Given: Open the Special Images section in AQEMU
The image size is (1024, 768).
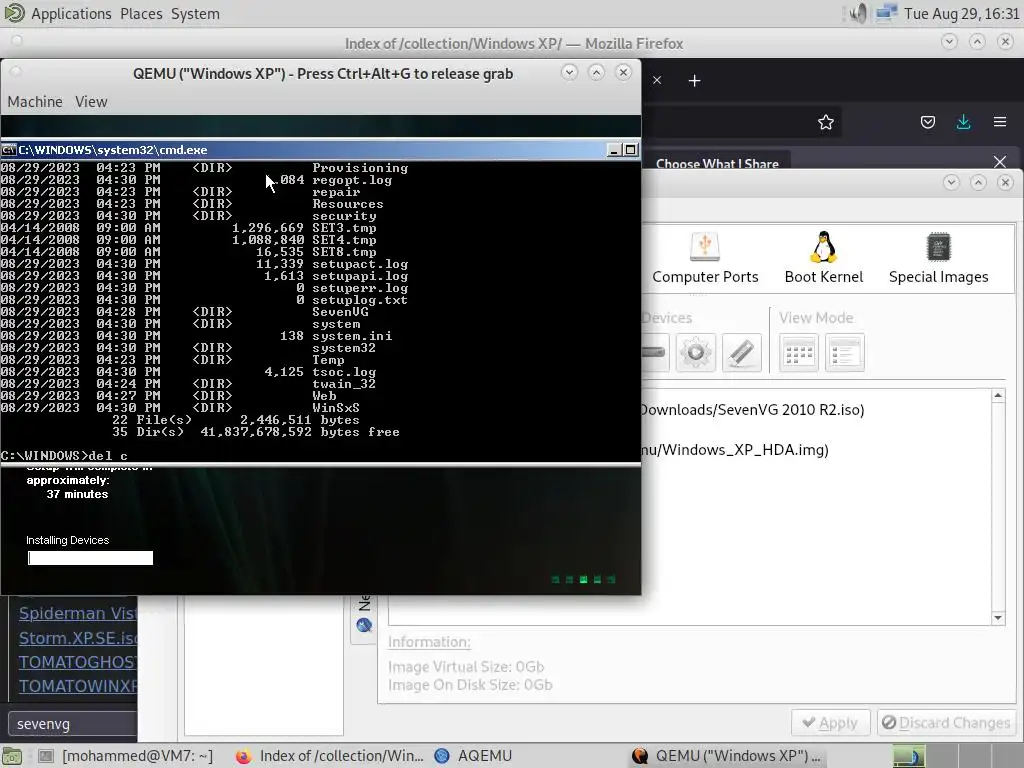Looking at the screenshot, I should point(938,258).
